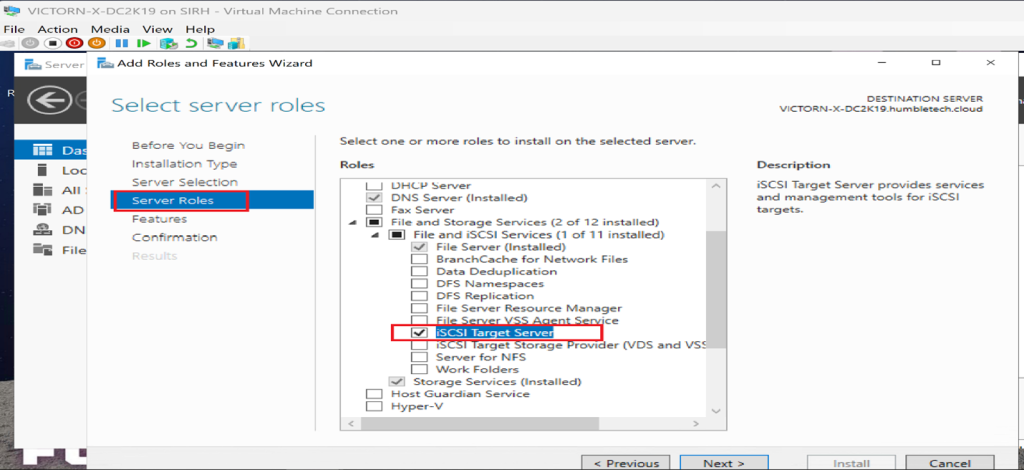Click the Next button

pyautogui.click(x=723, y=463)
